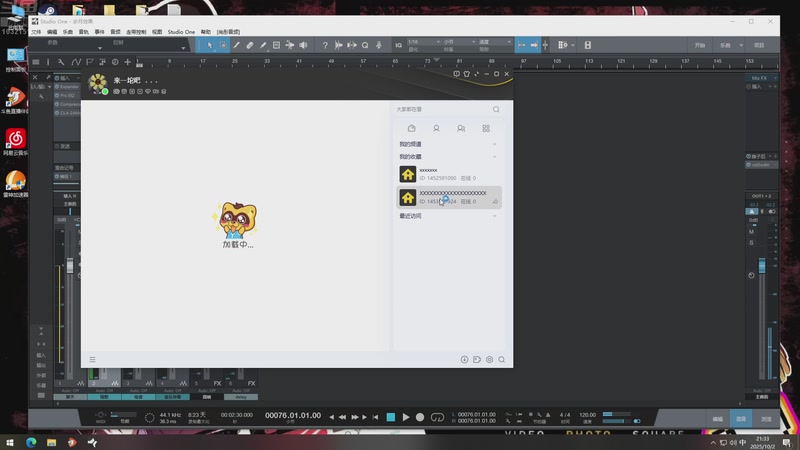The image size is (800, 450).
Task: Toggle Solo S button on main output channel
Action: (752, 243)
